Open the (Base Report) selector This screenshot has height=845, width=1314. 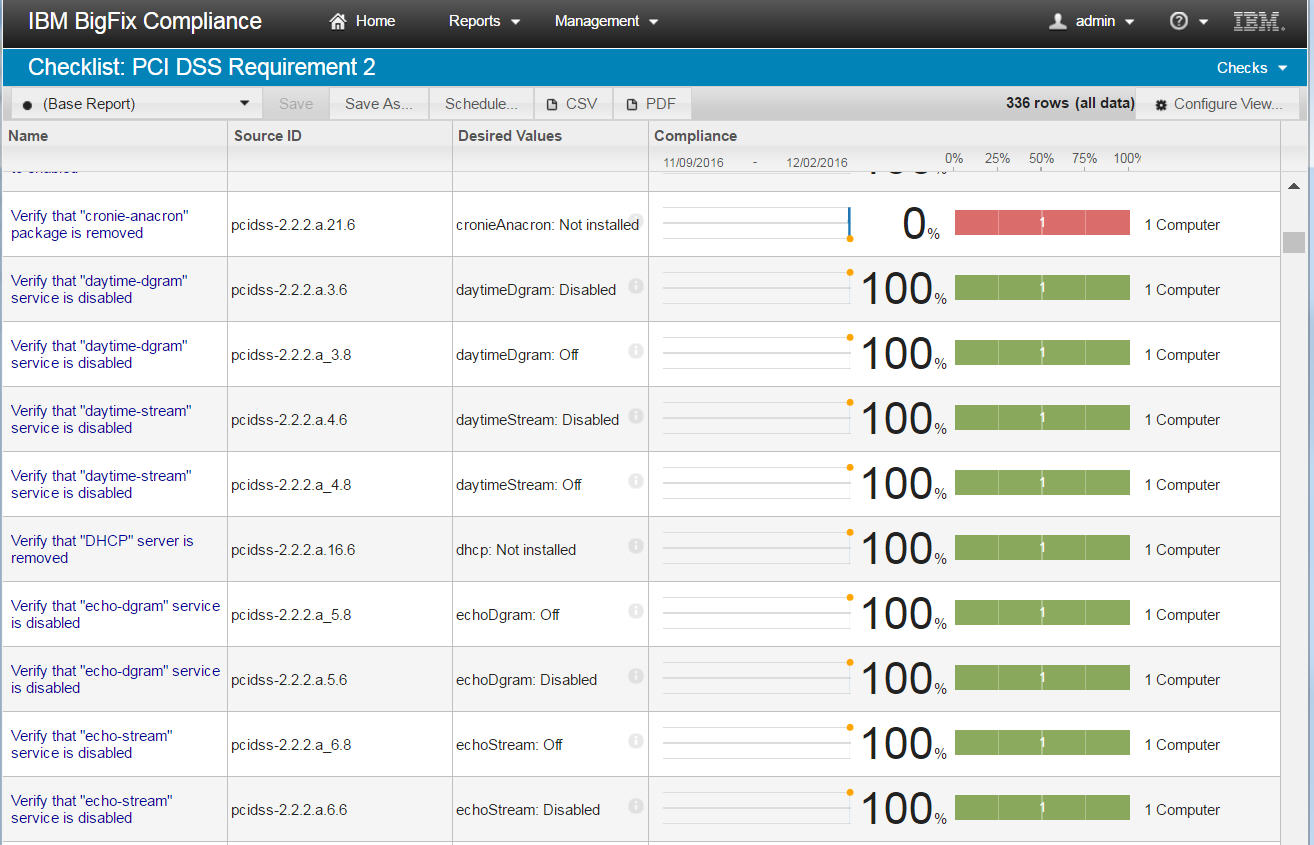(x=136, y=104)
